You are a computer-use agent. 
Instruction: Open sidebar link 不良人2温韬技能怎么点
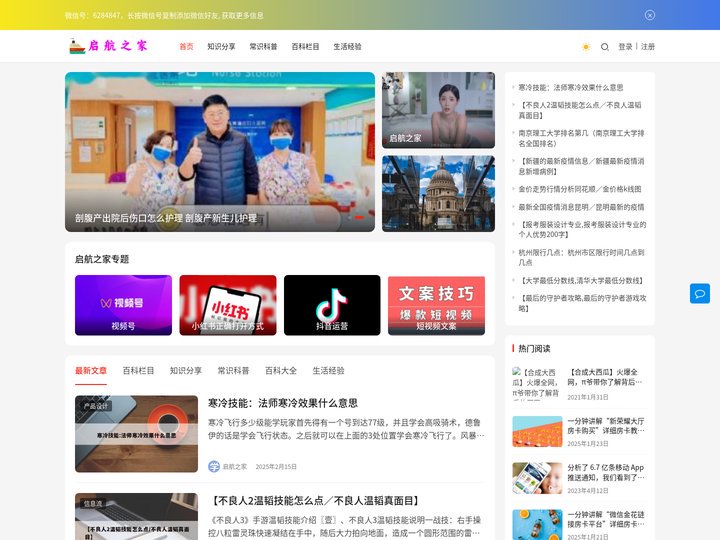pyautogui.click(x=580, y=110)
